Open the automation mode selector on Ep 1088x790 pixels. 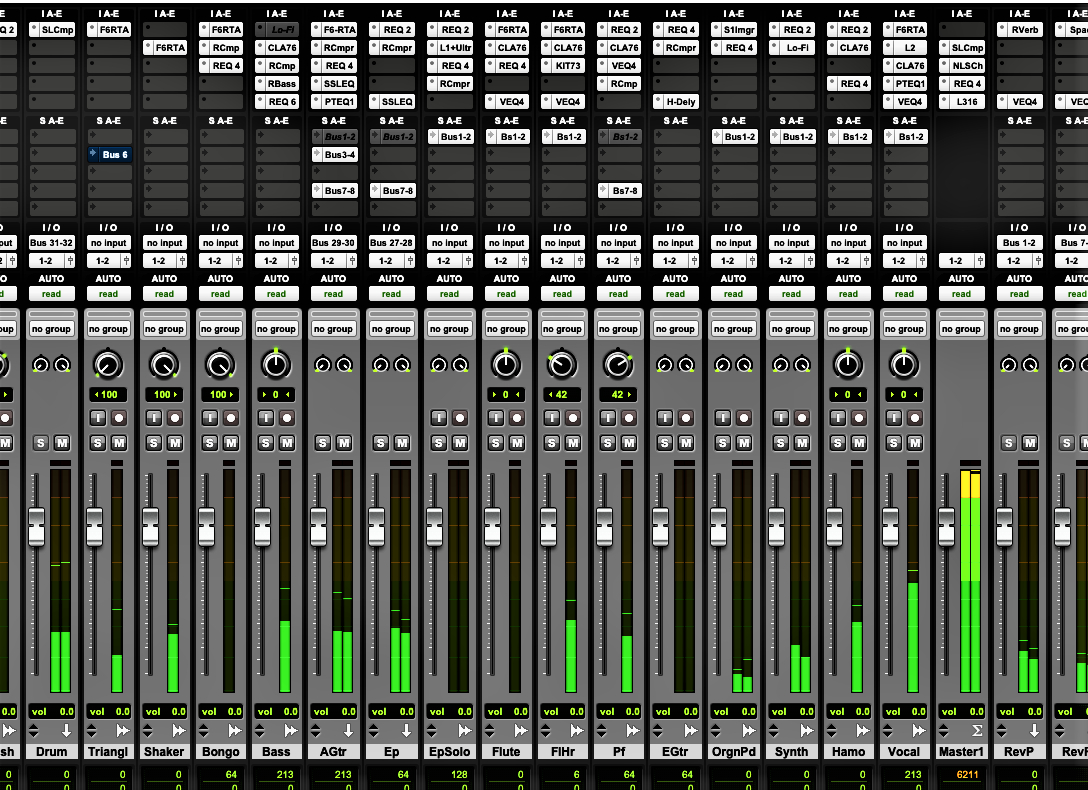[391, 293]
